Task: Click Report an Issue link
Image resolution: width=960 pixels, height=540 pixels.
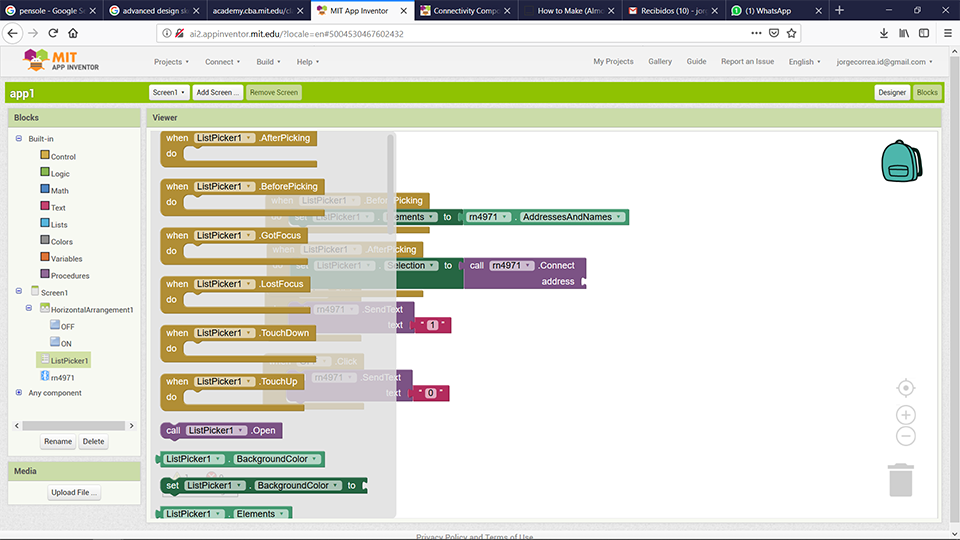Action: click(748, 61)
